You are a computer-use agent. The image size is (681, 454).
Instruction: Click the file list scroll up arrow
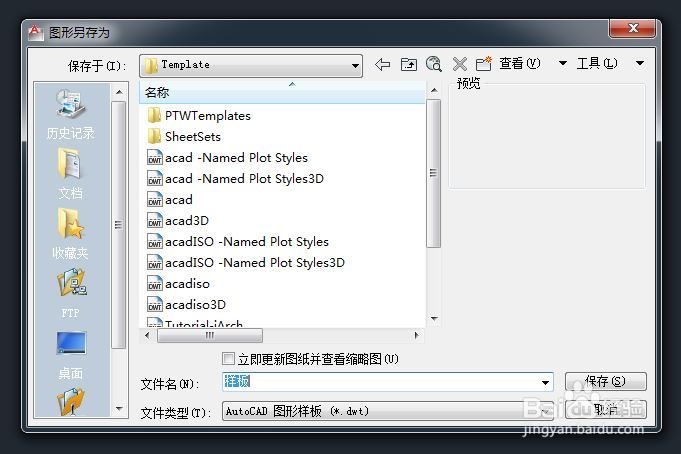click(434, 90)
